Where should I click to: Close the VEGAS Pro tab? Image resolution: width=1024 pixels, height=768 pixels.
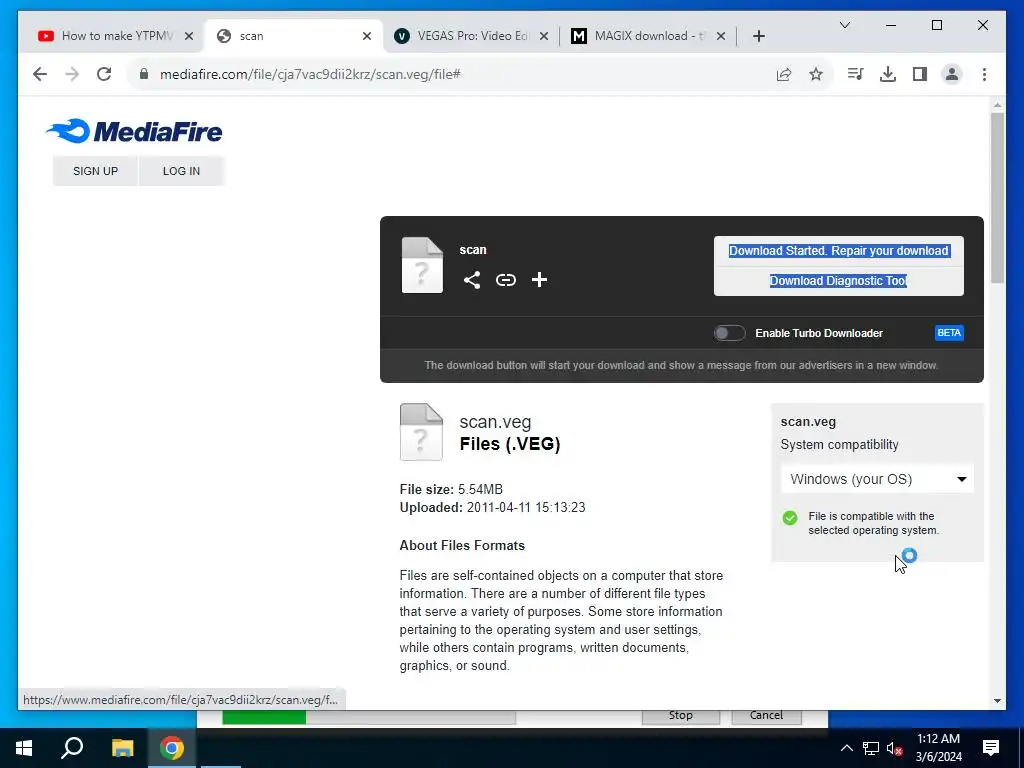[543, 36]
